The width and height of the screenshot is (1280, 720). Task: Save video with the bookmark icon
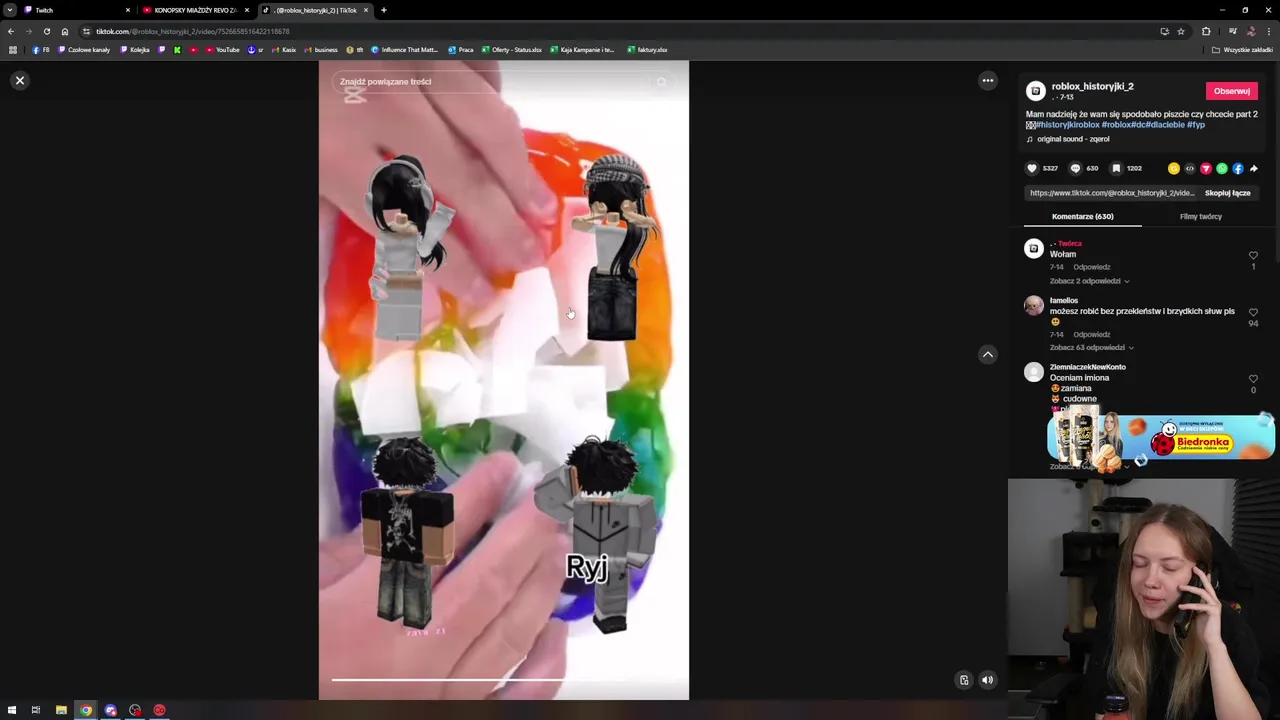point(1116,168)
